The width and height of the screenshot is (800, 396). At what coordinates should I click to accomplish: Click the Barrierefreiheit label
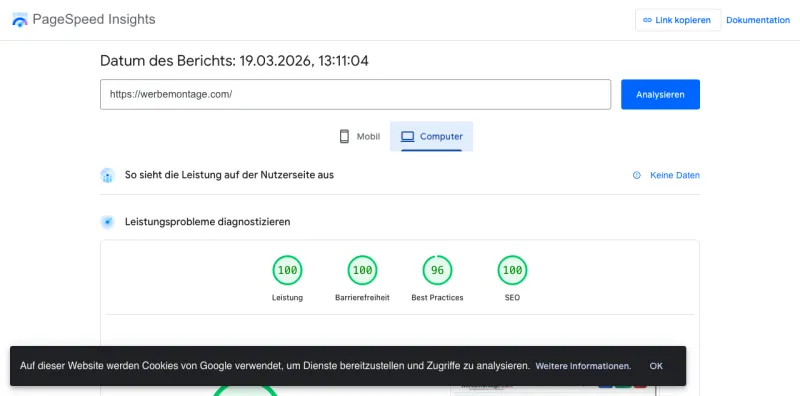pos(362,298)
